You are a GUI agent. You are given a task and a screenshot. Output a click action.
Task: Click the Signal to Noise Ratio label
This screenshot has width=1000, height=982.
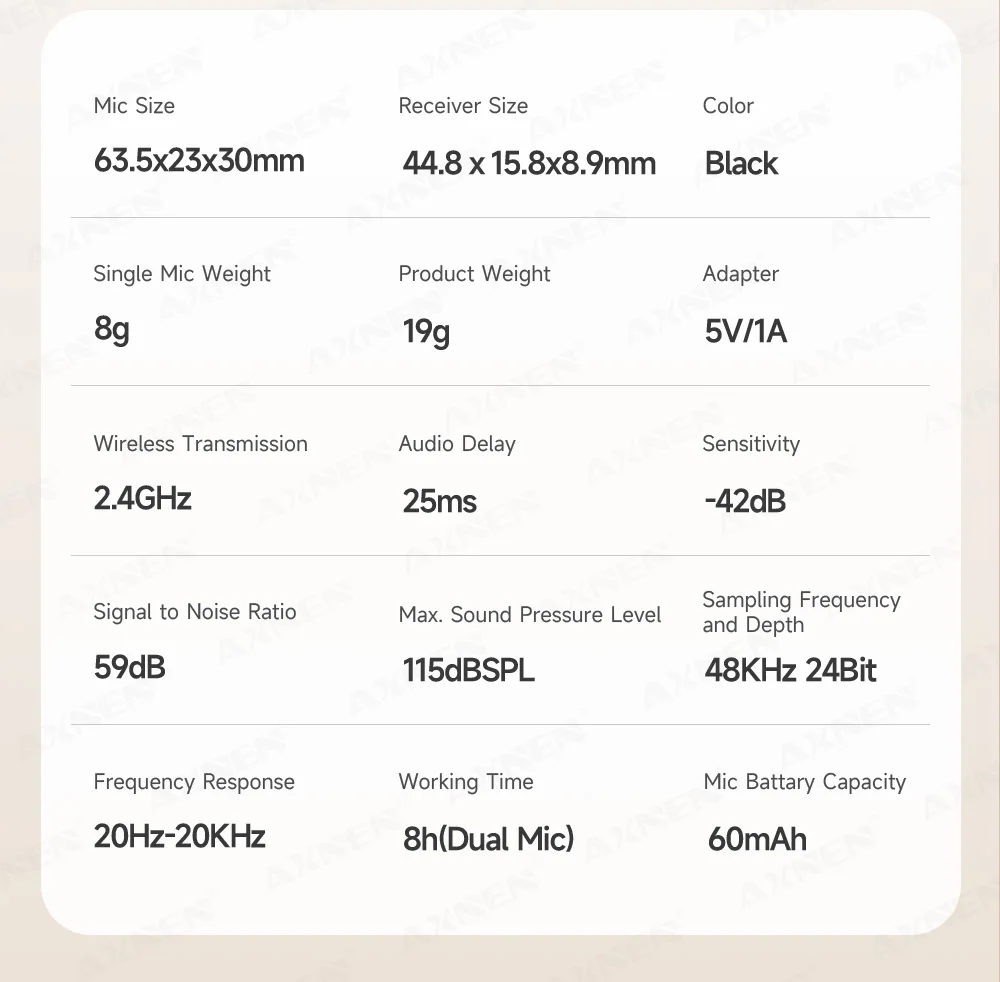pos(195,612)
